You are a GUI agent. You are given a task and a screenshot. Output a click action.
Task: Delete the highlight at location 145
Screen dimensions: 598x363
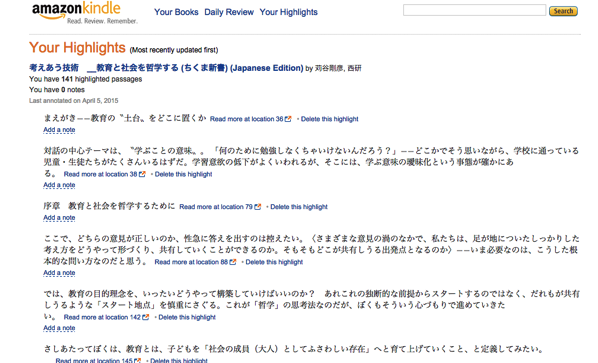179,360
